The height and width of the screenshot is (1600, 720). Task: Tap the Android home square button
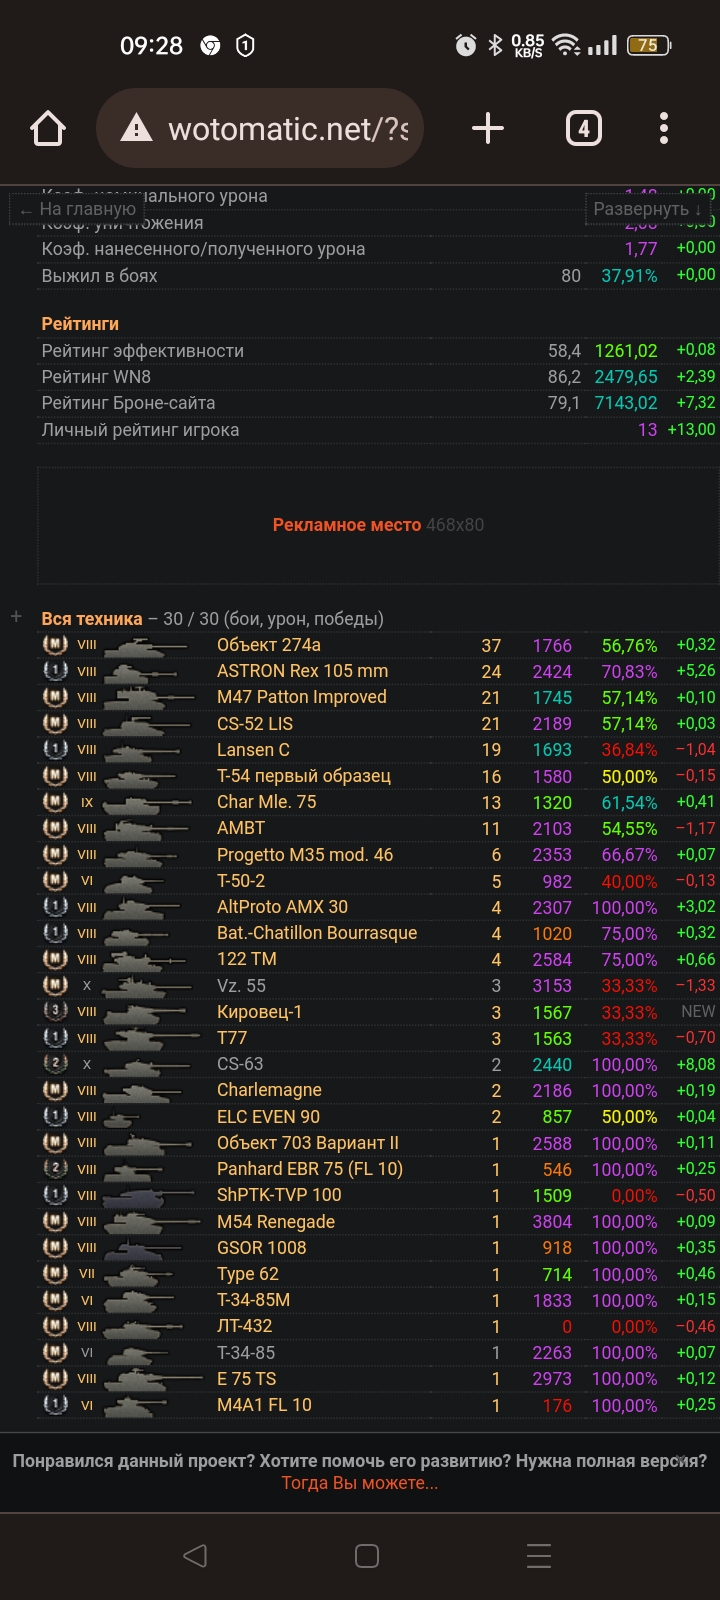367,1555
